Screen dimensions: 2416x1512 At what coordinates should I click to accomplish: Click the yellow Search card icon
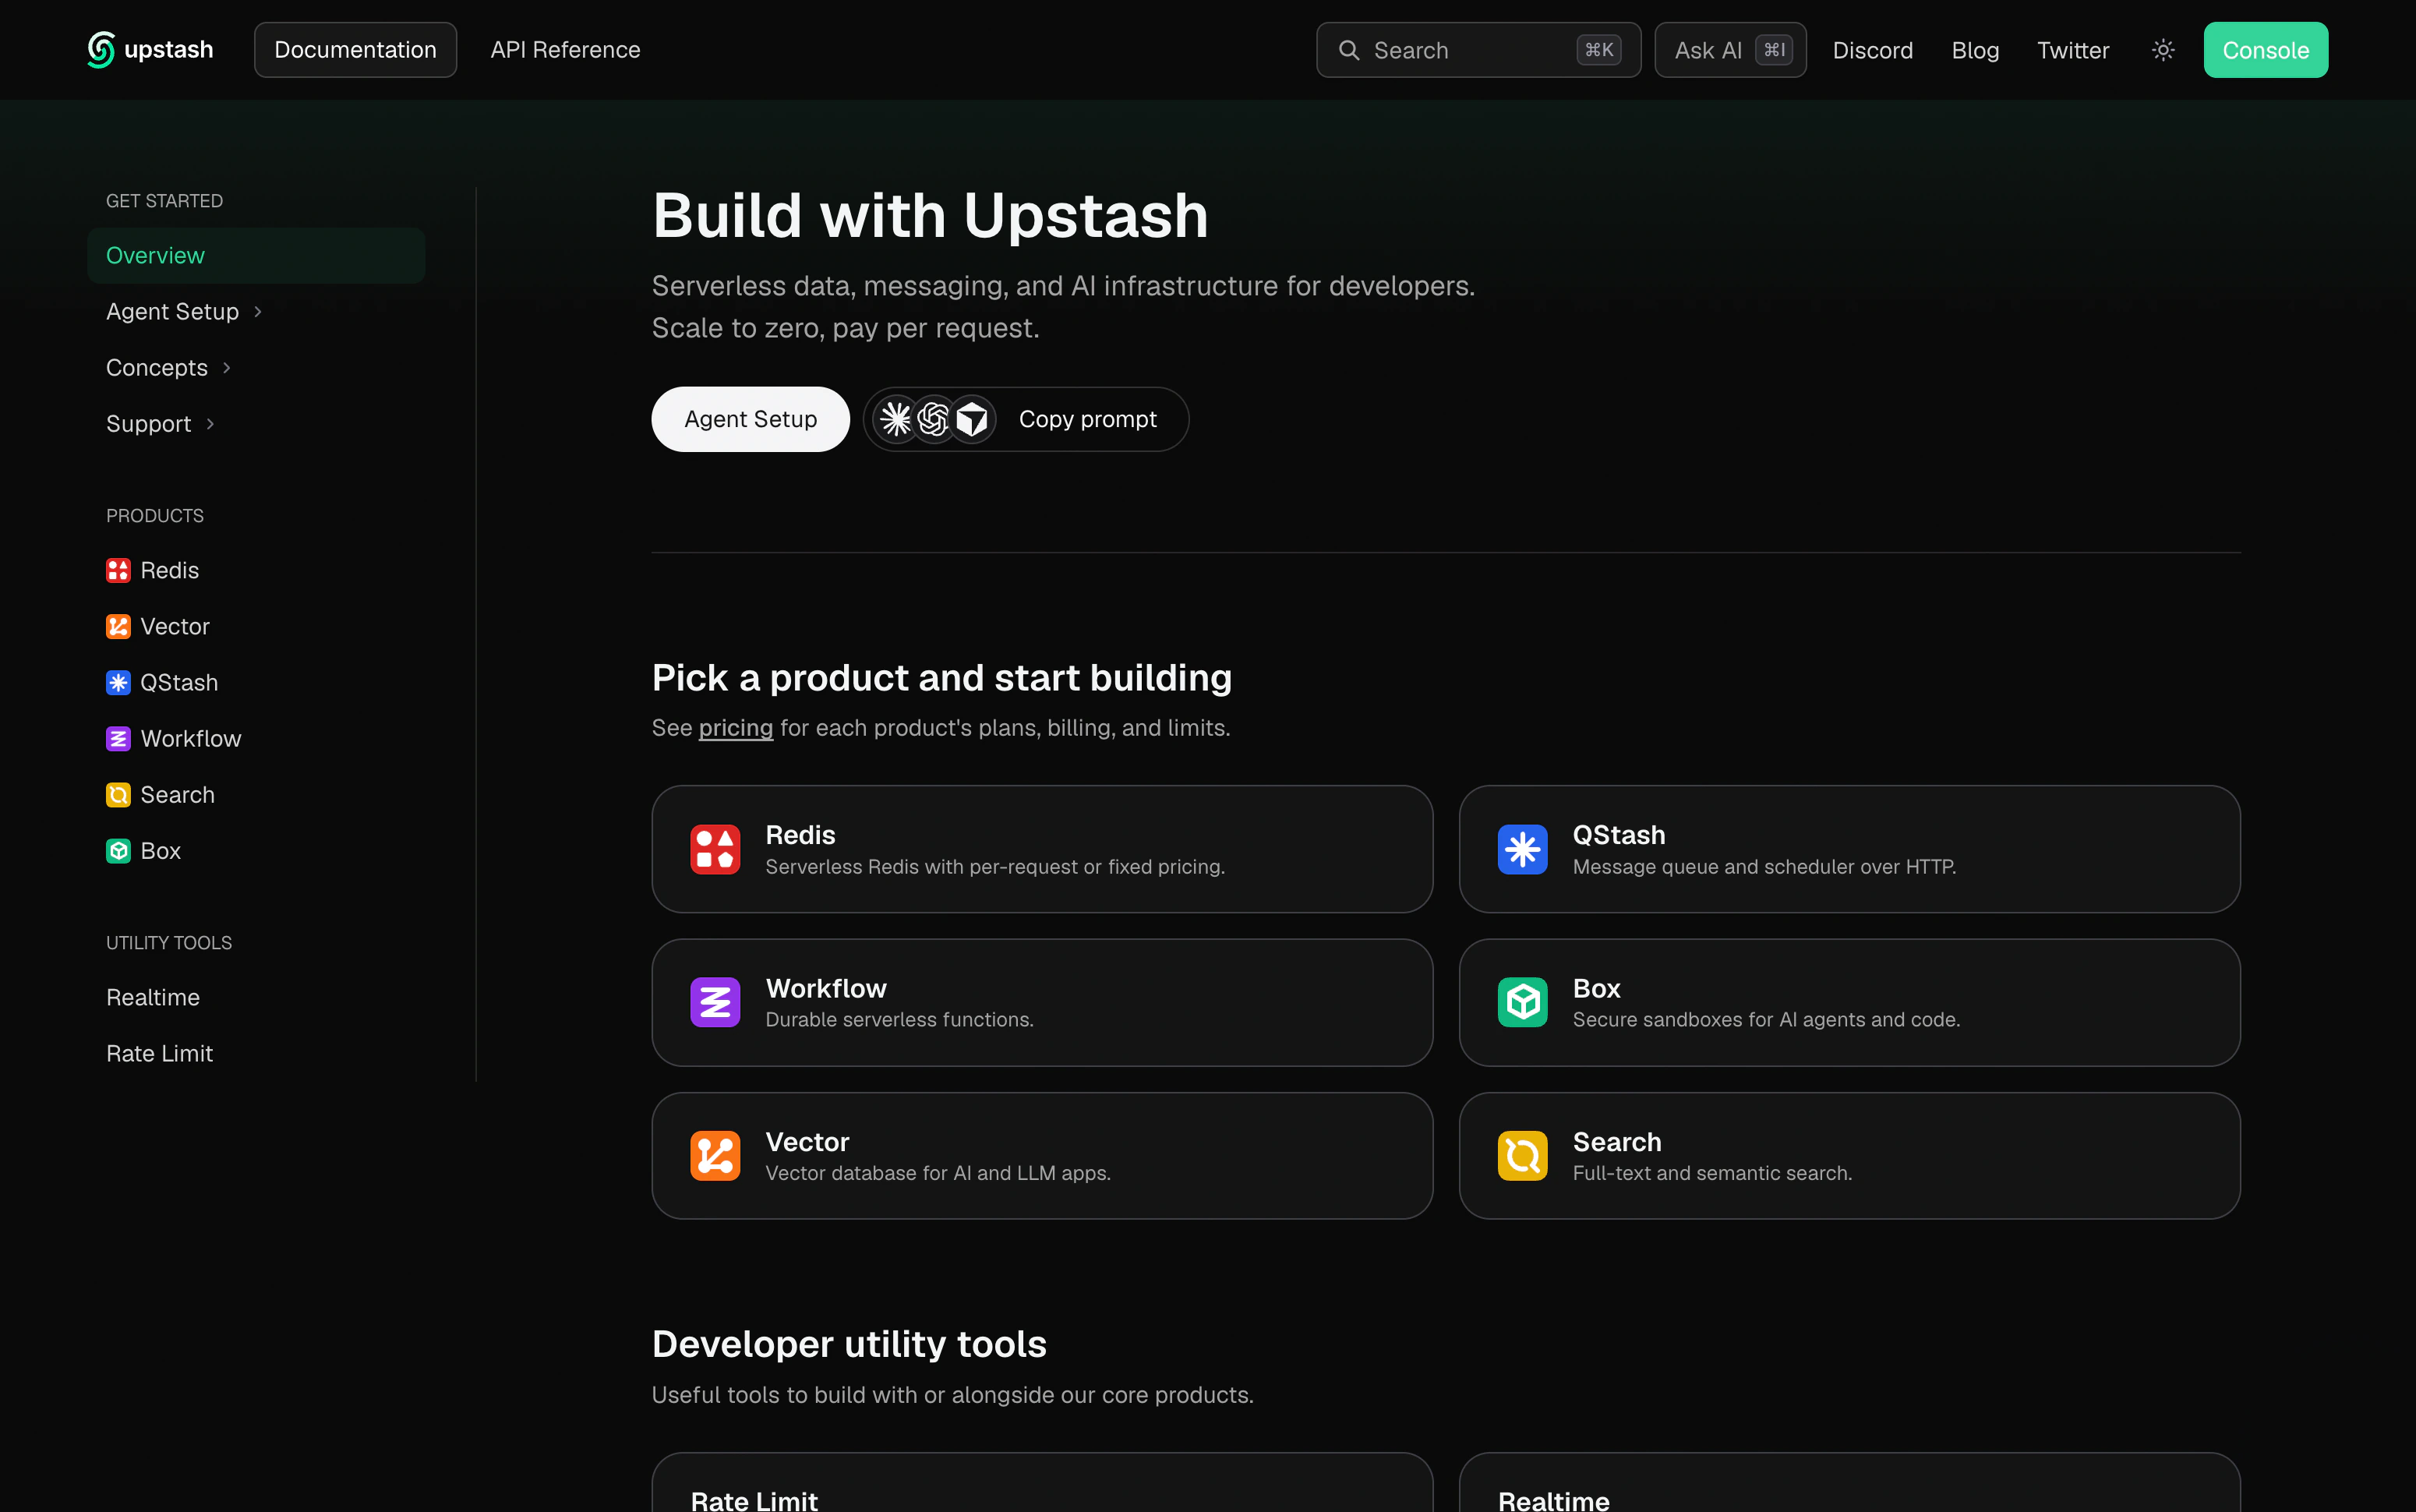click(1522, 1155)
